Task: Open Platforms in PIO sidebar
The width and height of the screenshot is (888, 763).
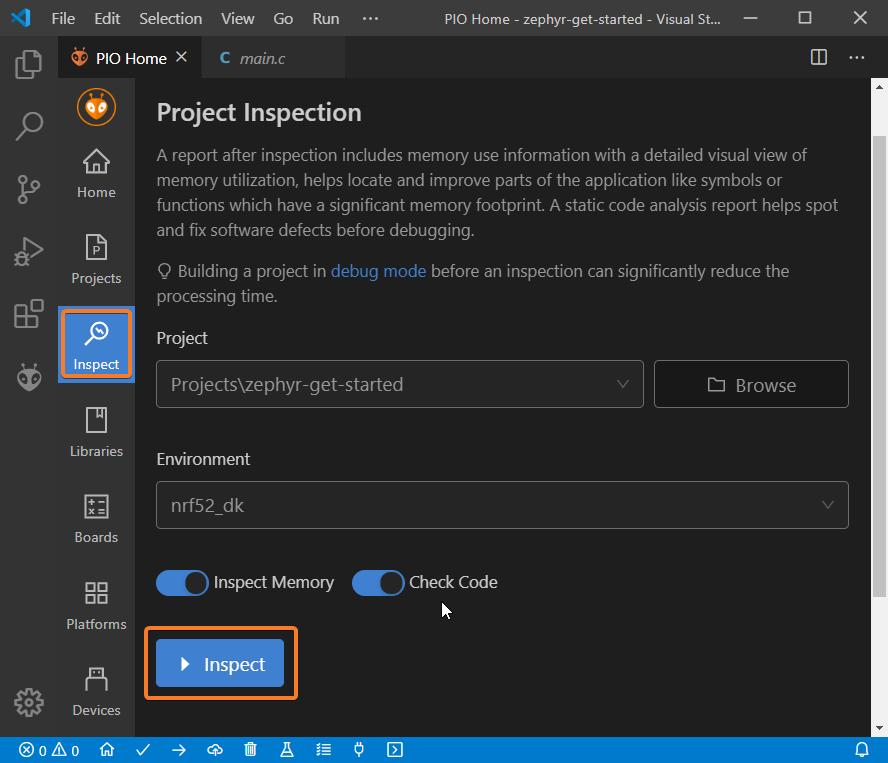Action: tap(96, 605)
